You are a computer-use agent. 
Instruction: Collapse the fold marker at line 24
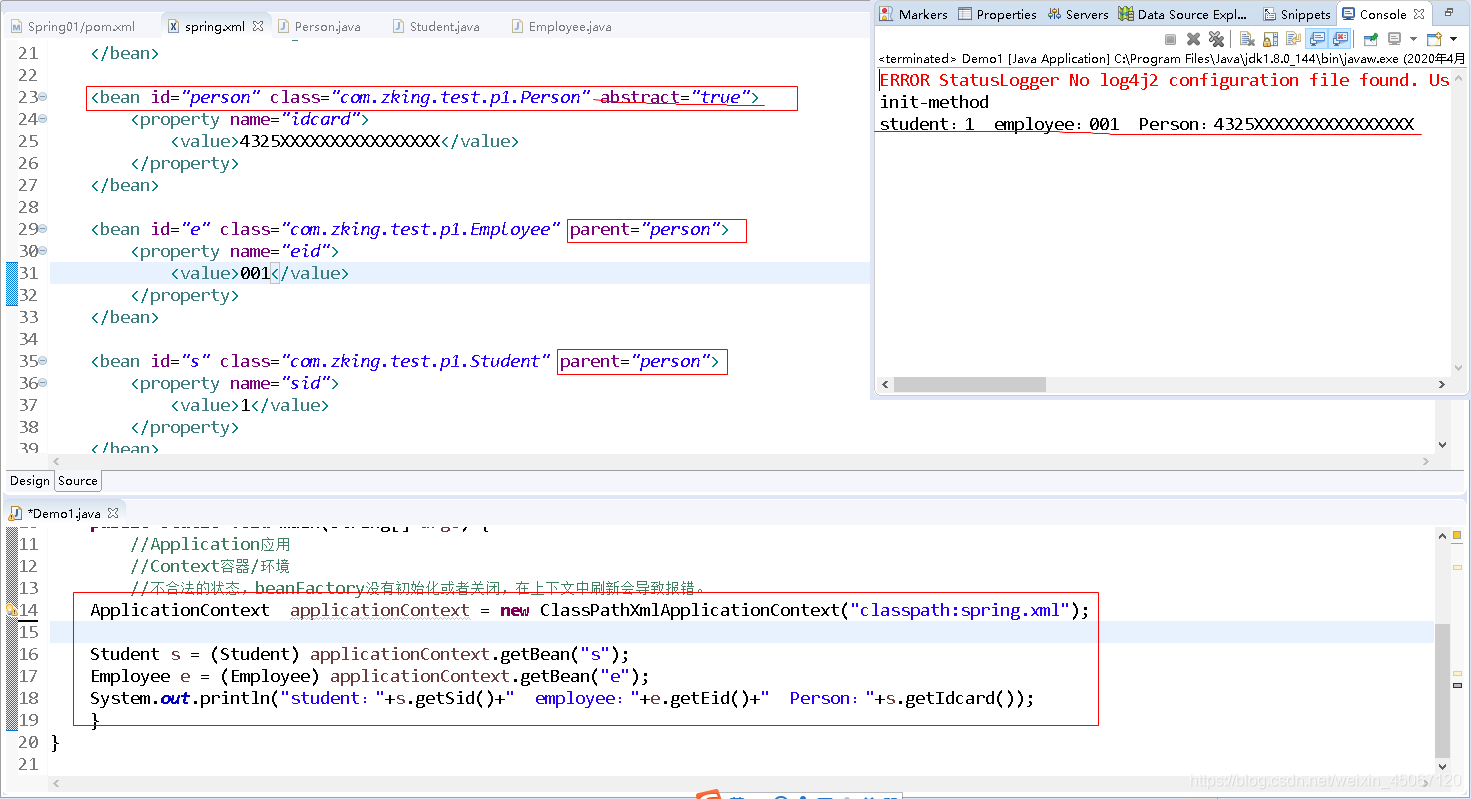point(44,120)
